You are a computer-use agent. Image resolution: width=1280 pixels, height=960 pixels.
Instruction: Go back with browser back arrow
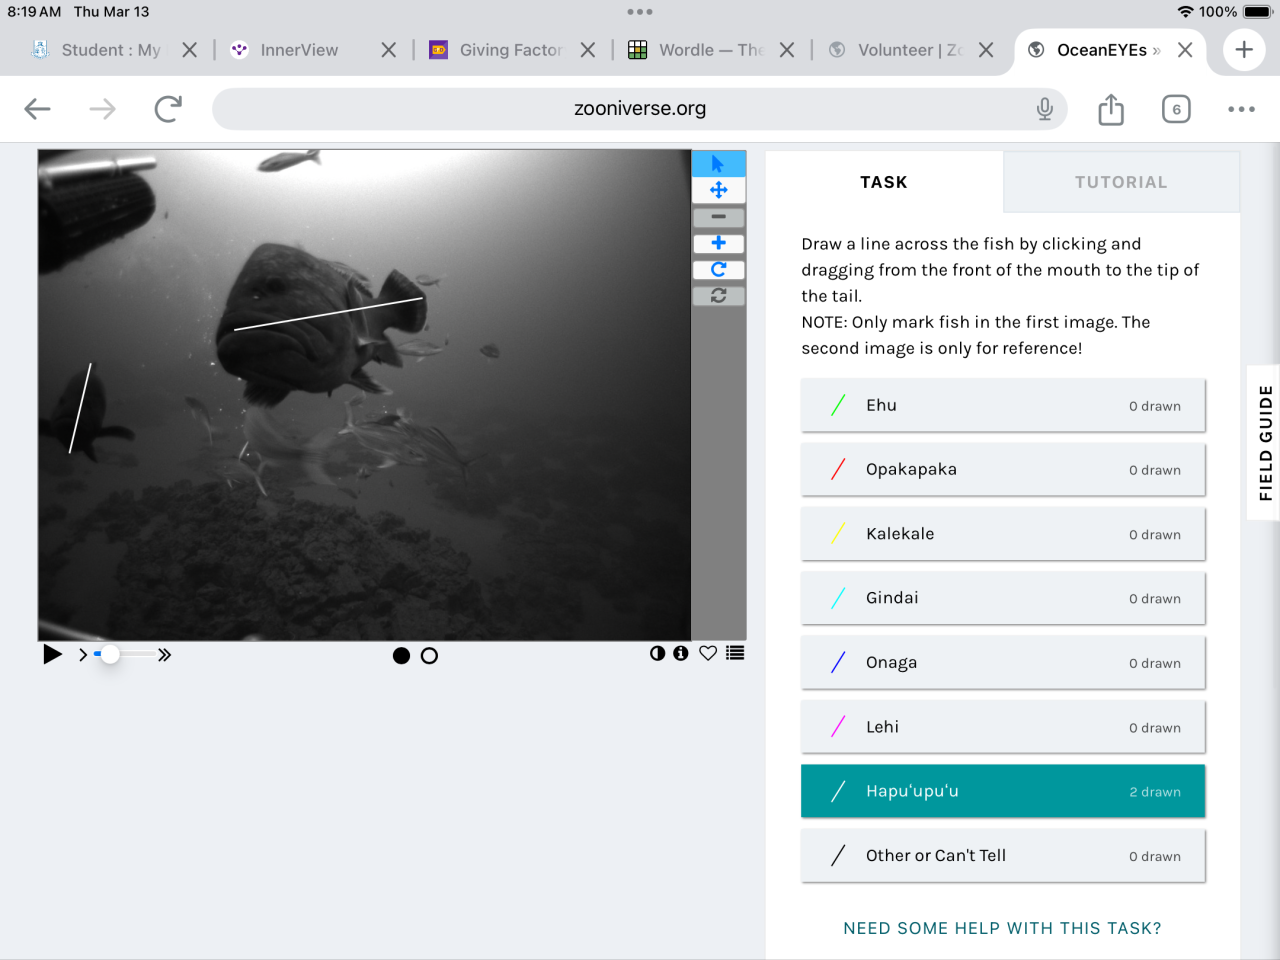click(x=37, y=109)
